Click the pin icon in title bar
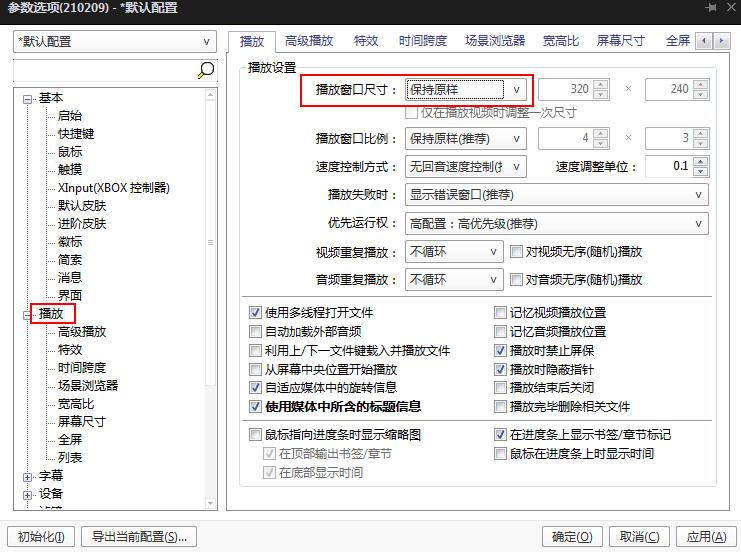741x556 pixels. click(710, 8)
